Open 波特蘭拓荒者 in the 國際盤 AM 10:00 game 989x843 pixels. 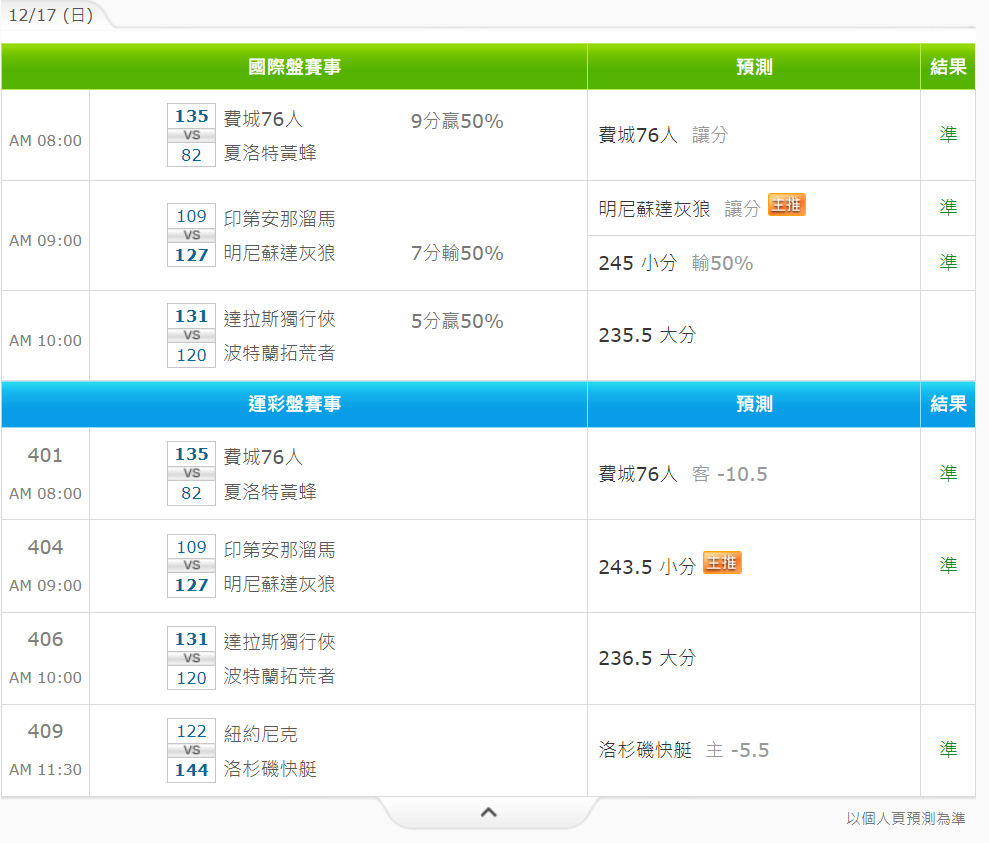(279, 353)
